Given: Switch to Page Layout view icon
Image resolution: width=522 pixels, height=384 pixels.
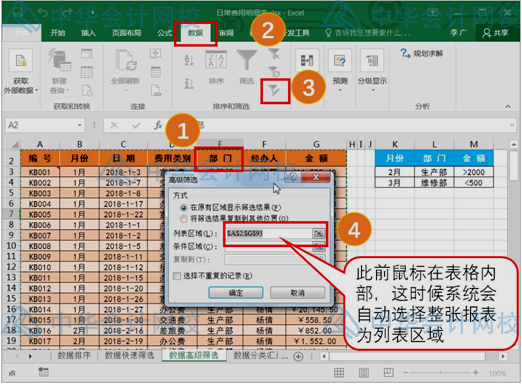Looking at the screenshot, I should pyautogui.click(x=364, y=372).
